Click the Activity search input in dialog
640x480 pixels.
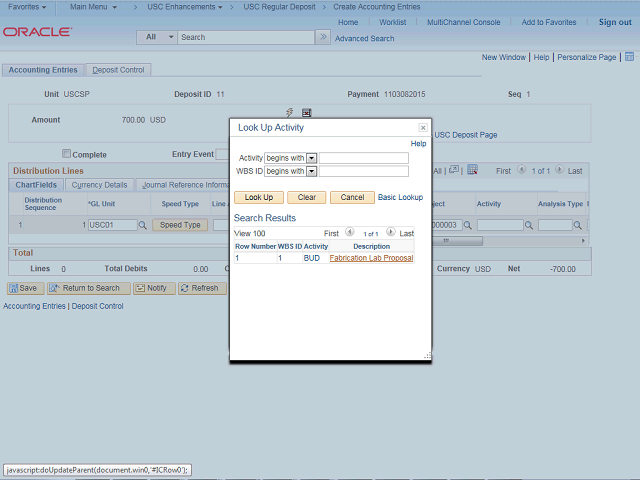(364, 158)
